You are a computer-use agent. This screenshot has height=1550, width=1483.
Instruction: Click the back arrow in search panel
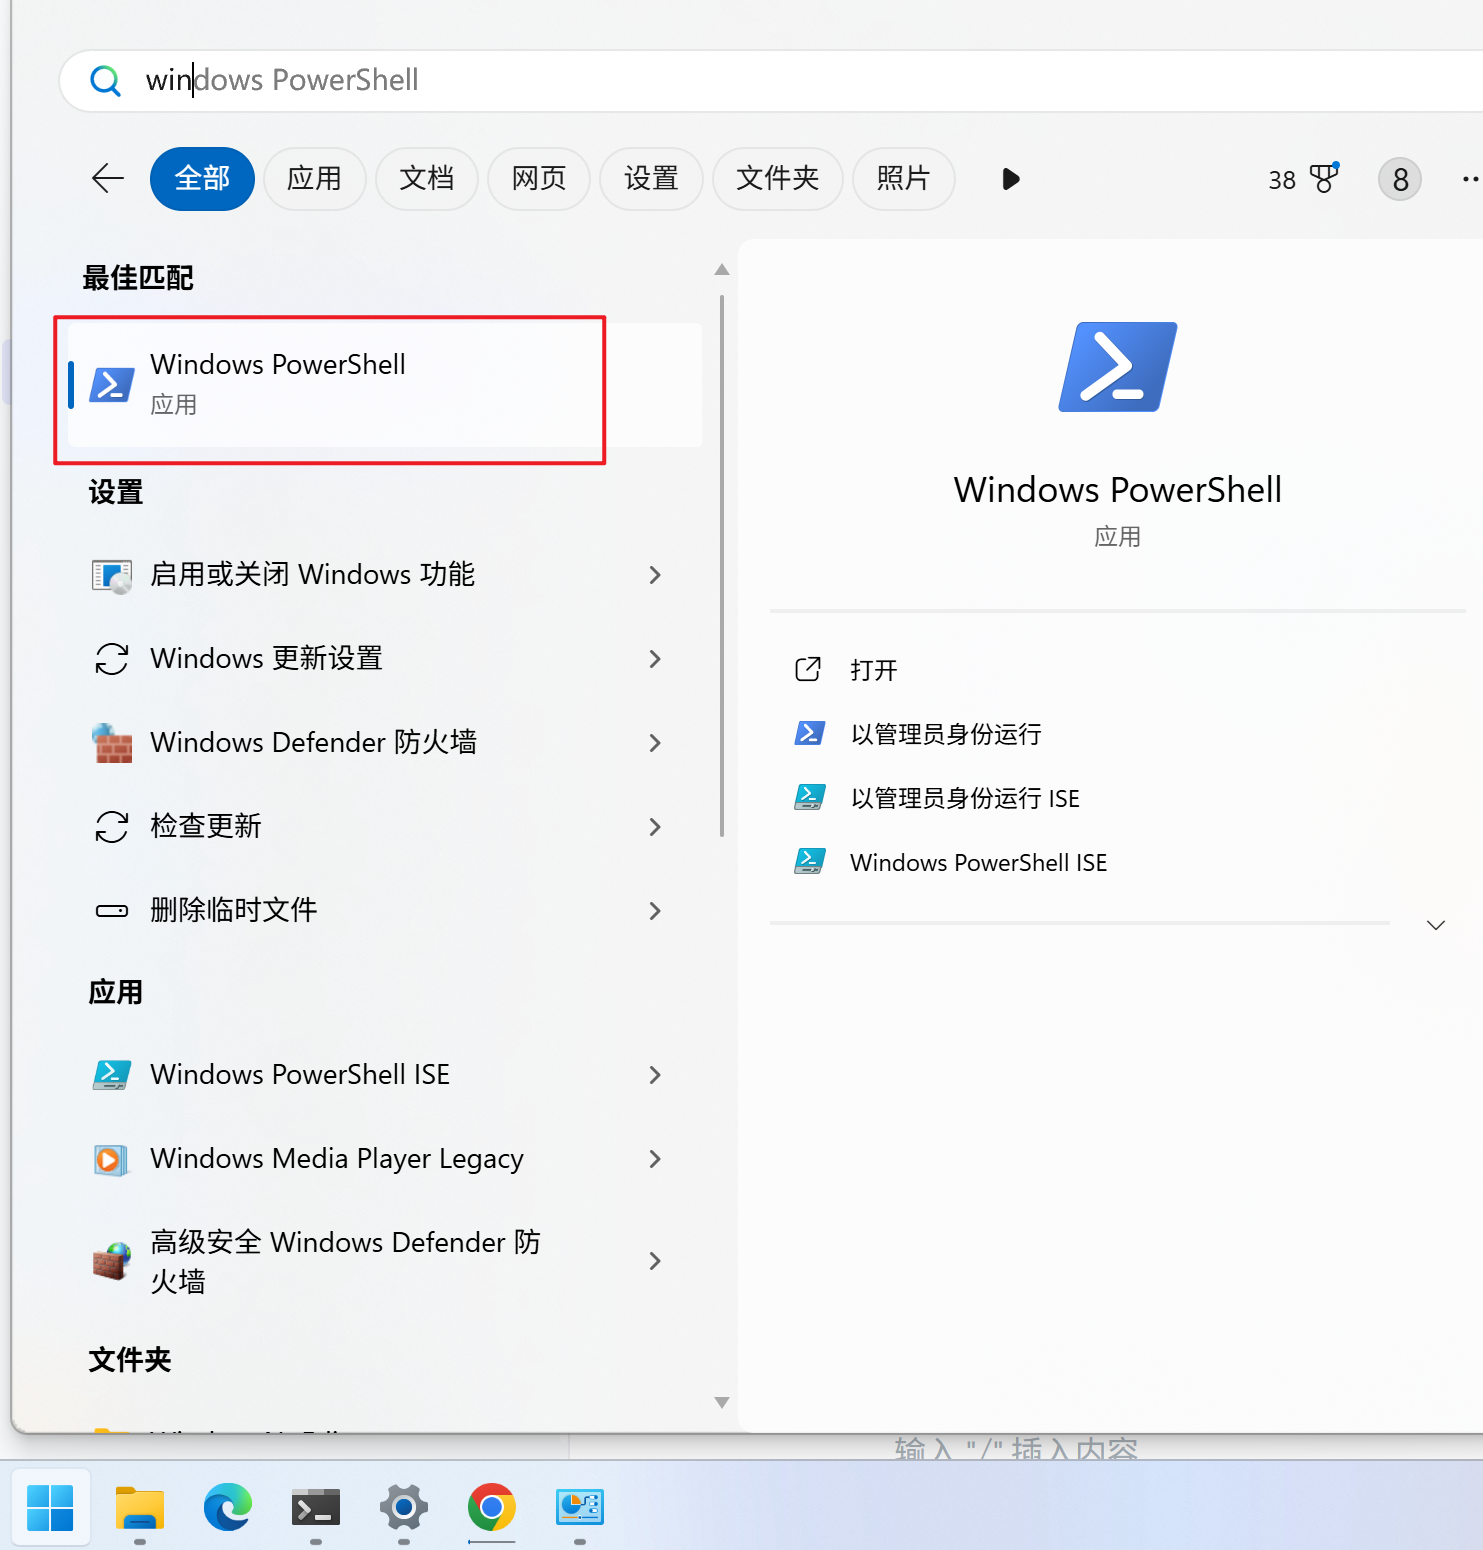108,179
